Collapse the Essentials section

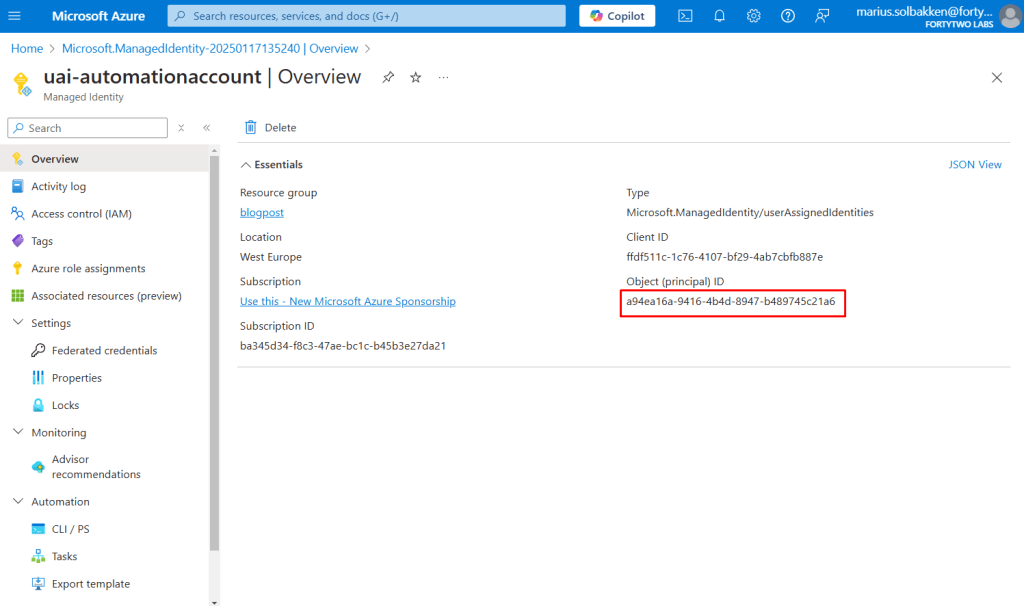coord(246,165)
